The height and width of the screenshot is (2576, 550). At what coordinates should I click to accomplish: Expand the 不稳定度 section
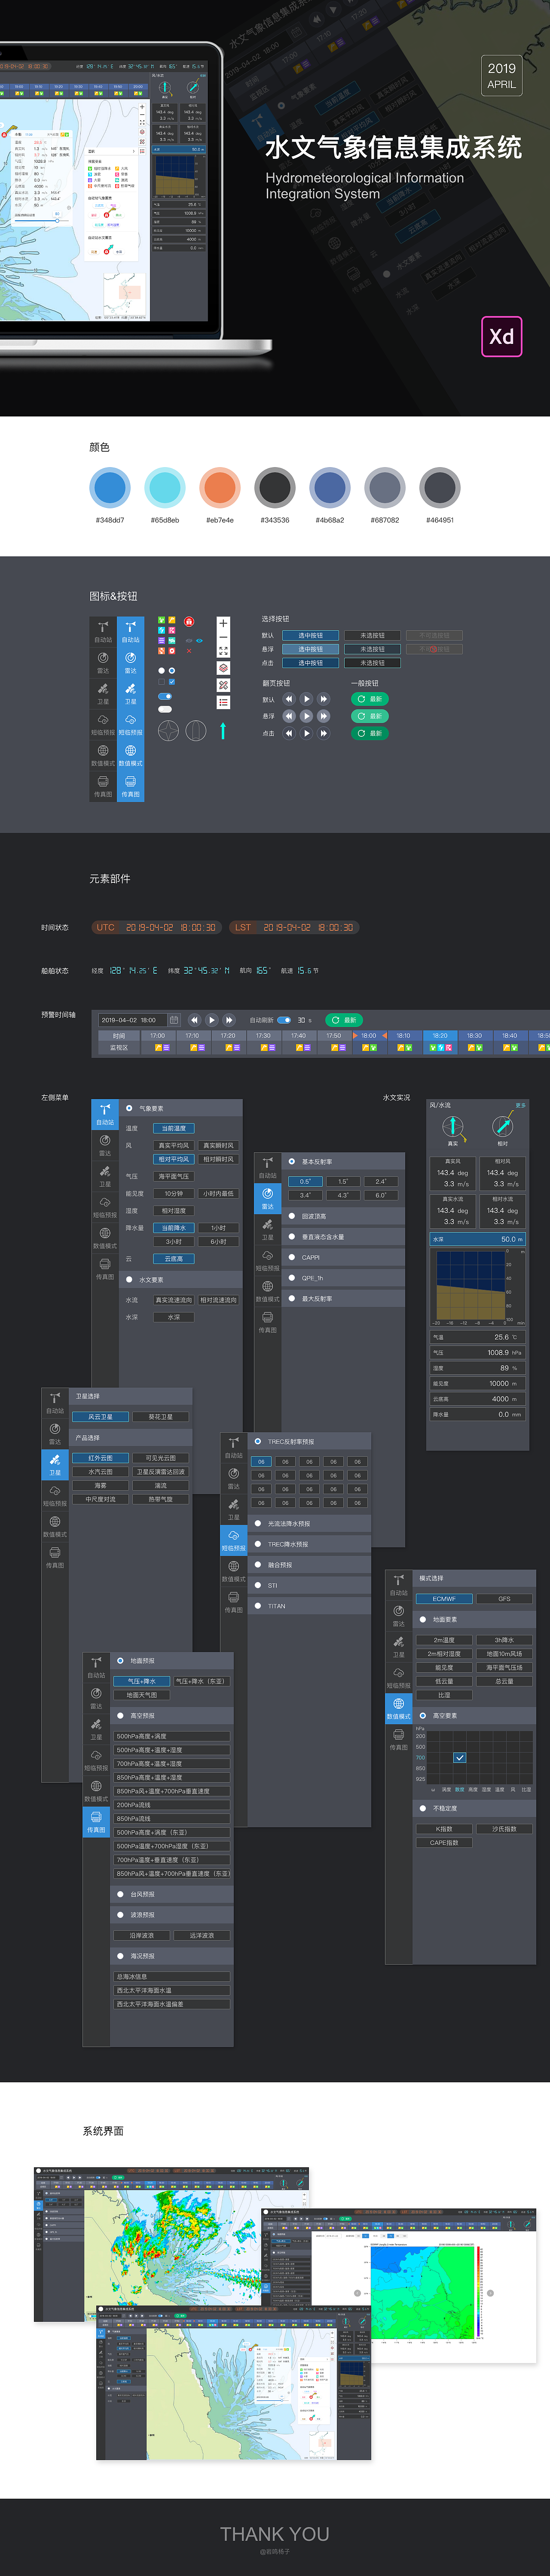pos(475,1808)
